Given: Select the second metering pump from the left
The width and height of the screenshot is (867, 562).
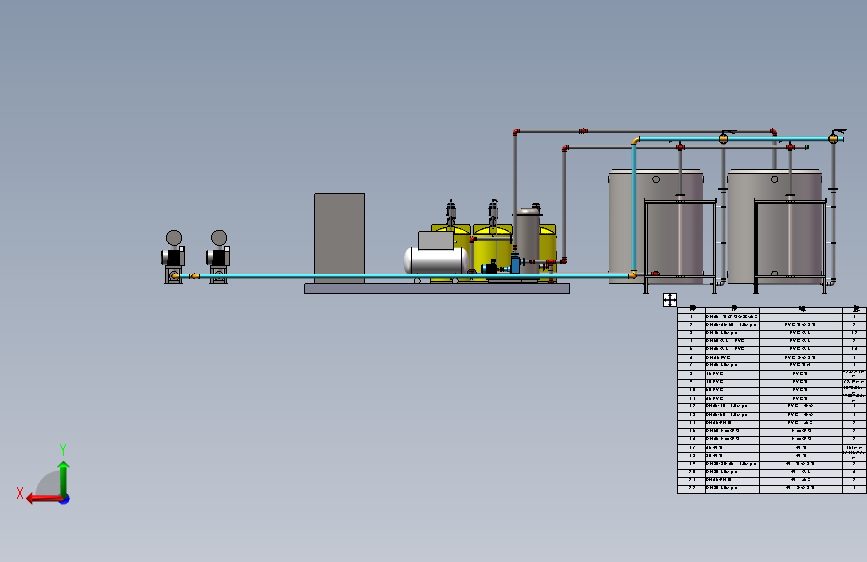Looking at the screenshot, I should click(218, 257).
